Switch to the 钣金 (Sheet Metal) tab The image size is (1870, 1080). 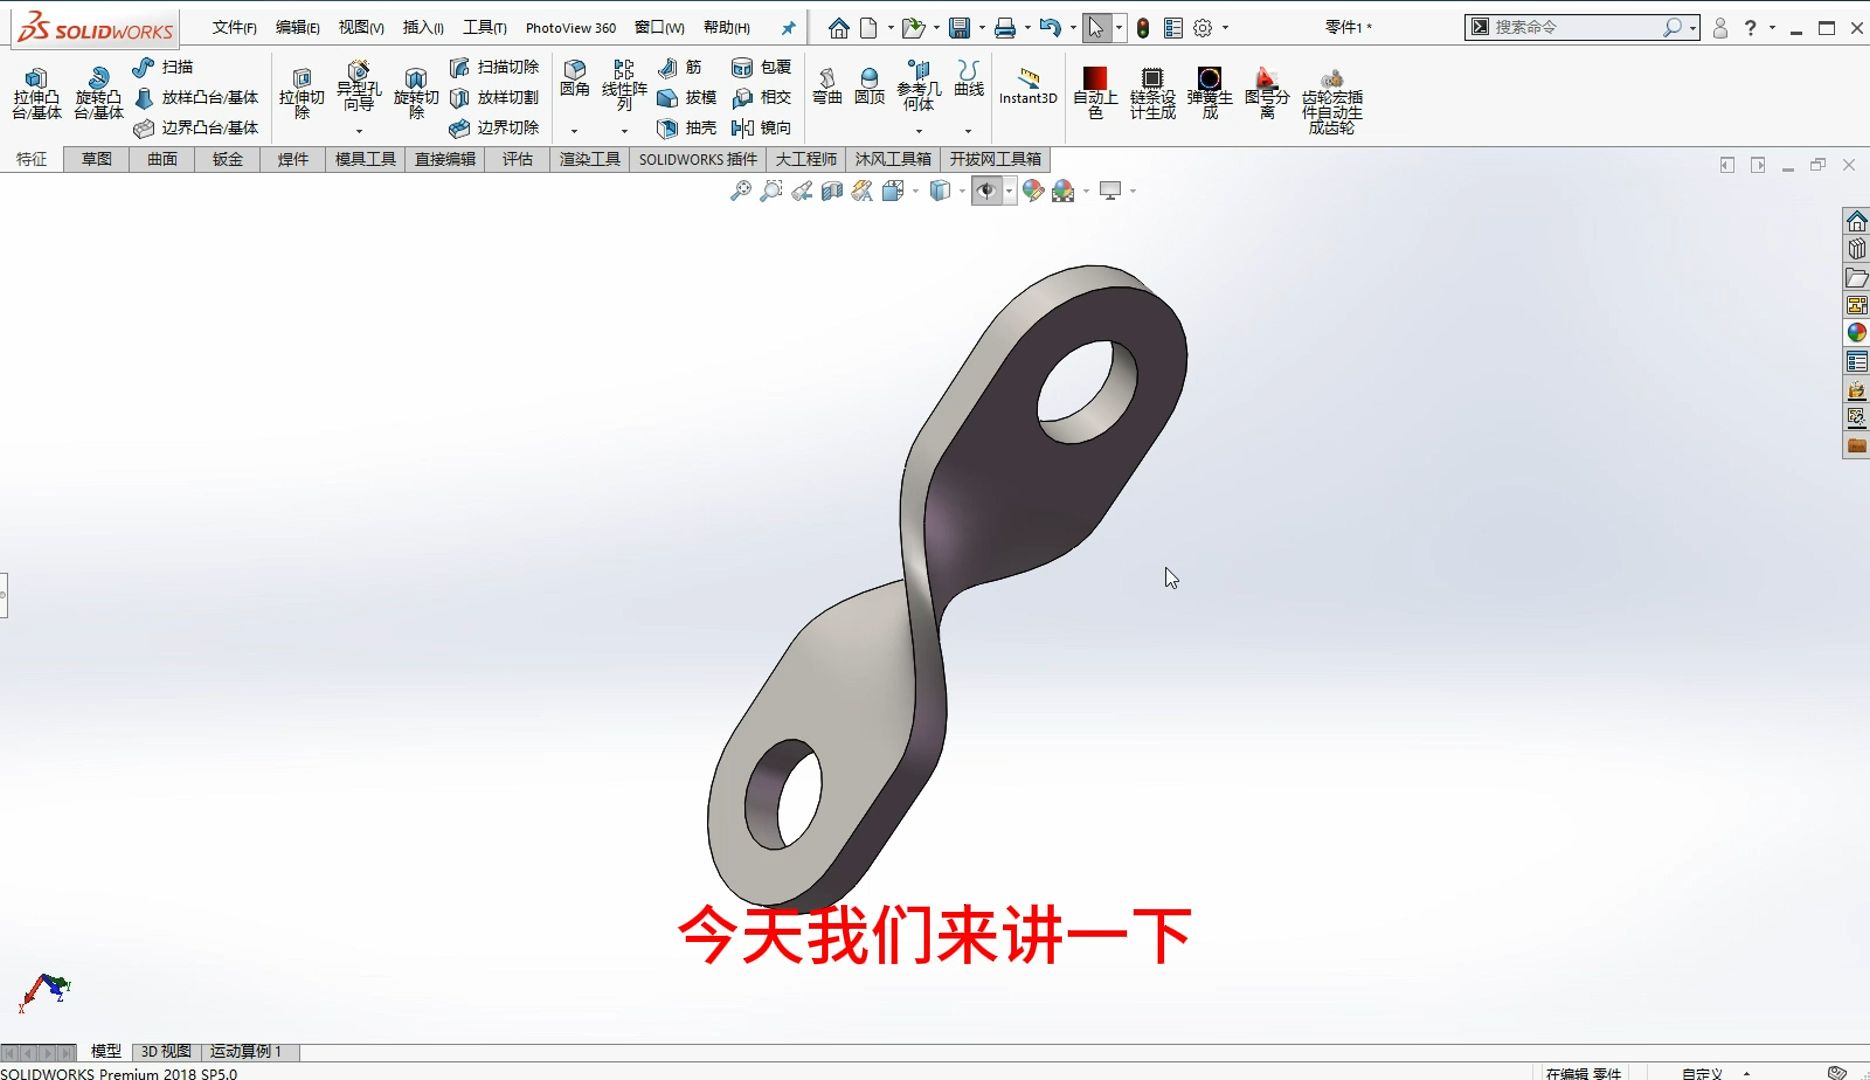[227, 159]
